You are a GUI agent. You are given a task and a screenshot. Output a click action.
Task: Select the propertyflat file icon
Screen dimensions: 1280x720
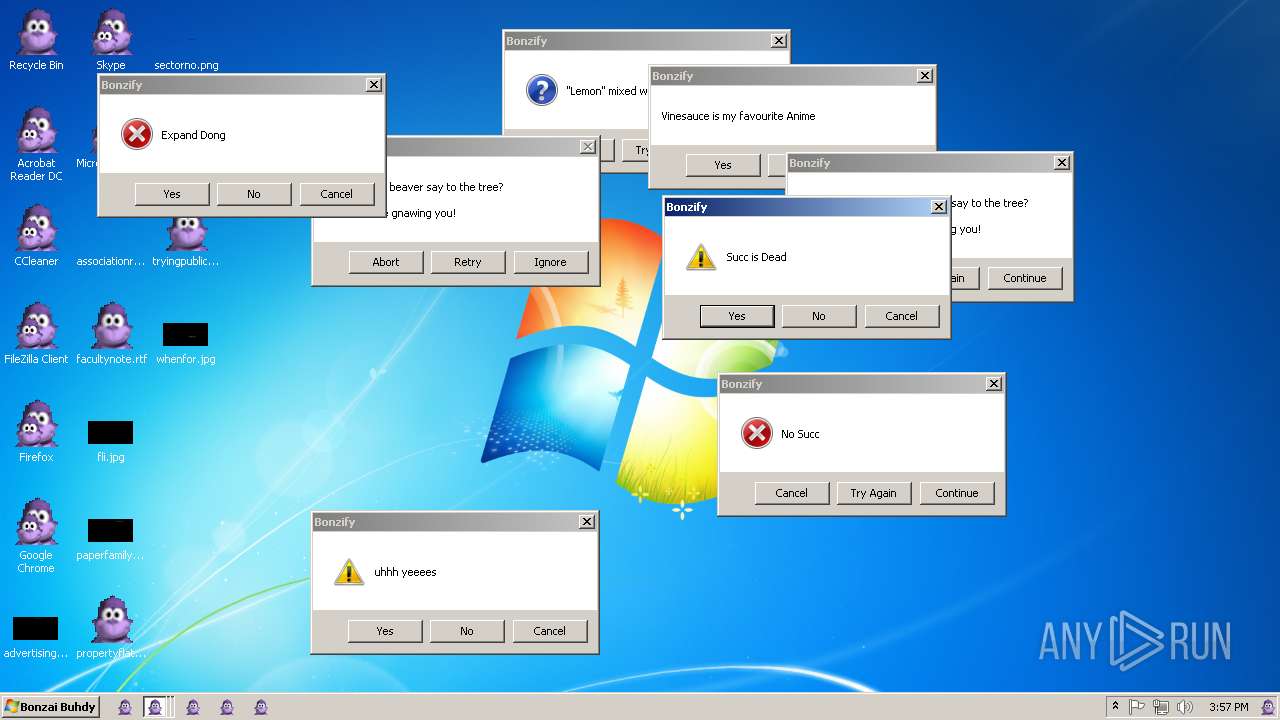(111, 628)
